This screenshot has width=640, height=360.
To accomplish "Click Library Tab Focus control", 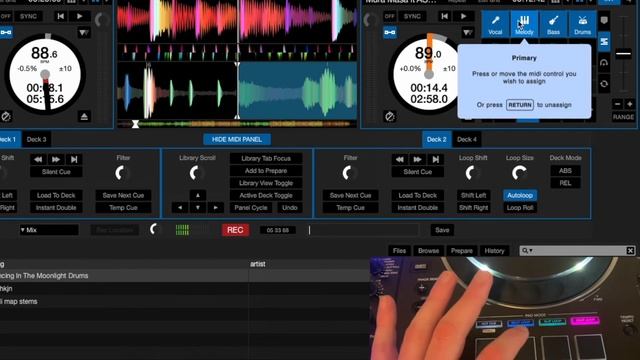I will [266, 158].
